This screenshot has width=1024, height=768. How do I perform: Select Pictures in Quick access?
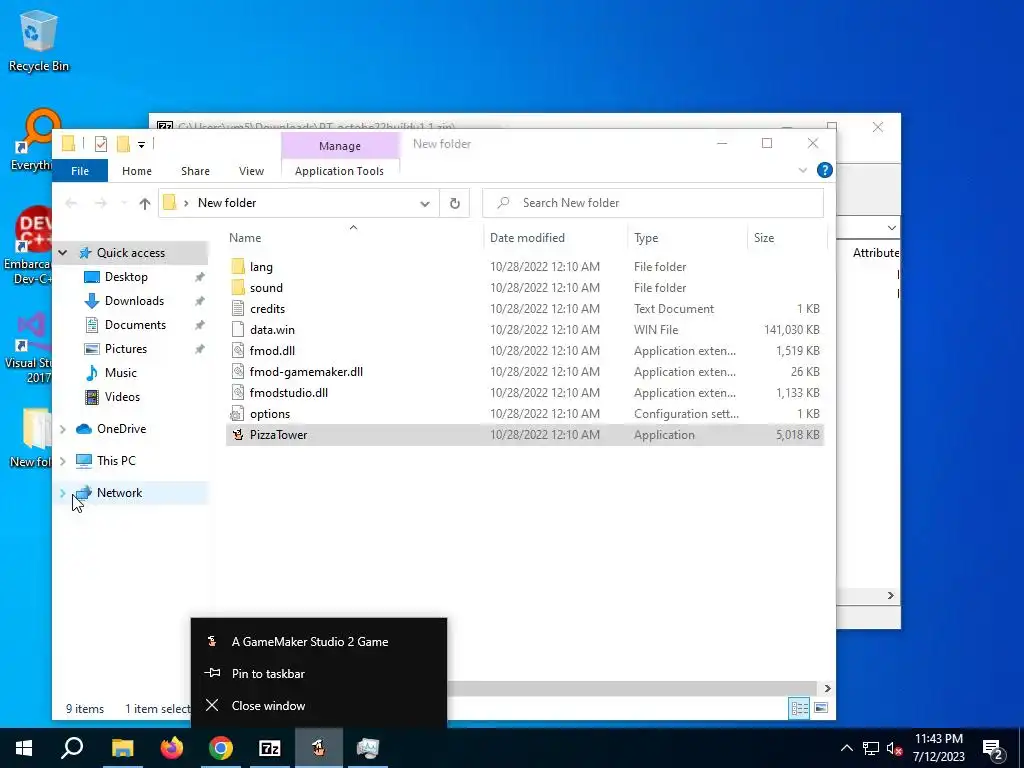(125, 349)
